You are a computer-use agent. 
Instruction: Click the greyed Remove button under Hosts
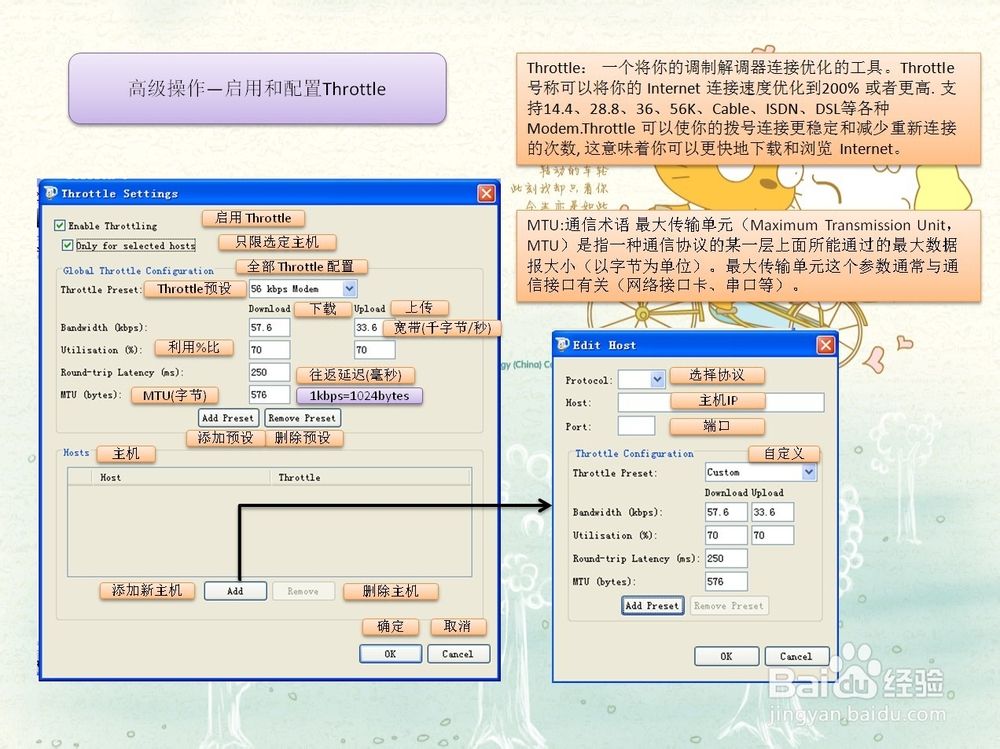[303, 591]
